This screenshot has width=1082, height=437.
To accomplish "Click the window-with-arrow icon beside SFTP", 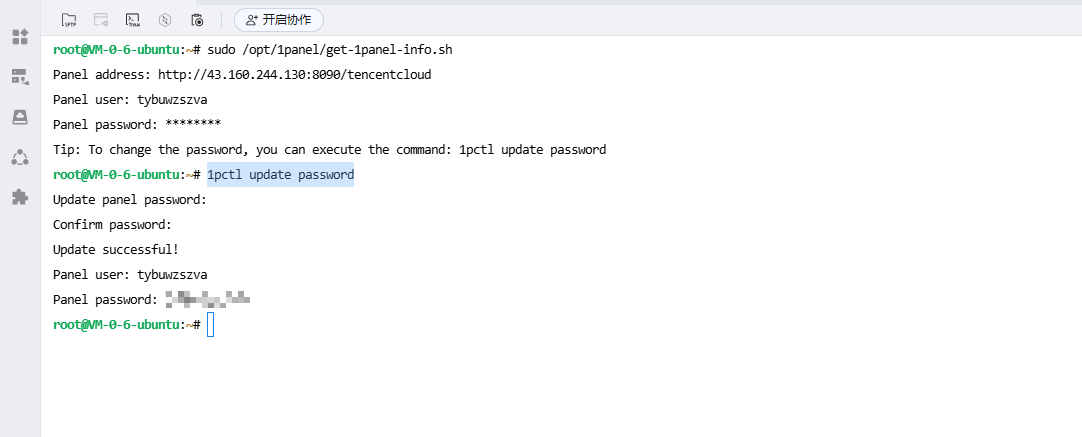I will 100,20.
